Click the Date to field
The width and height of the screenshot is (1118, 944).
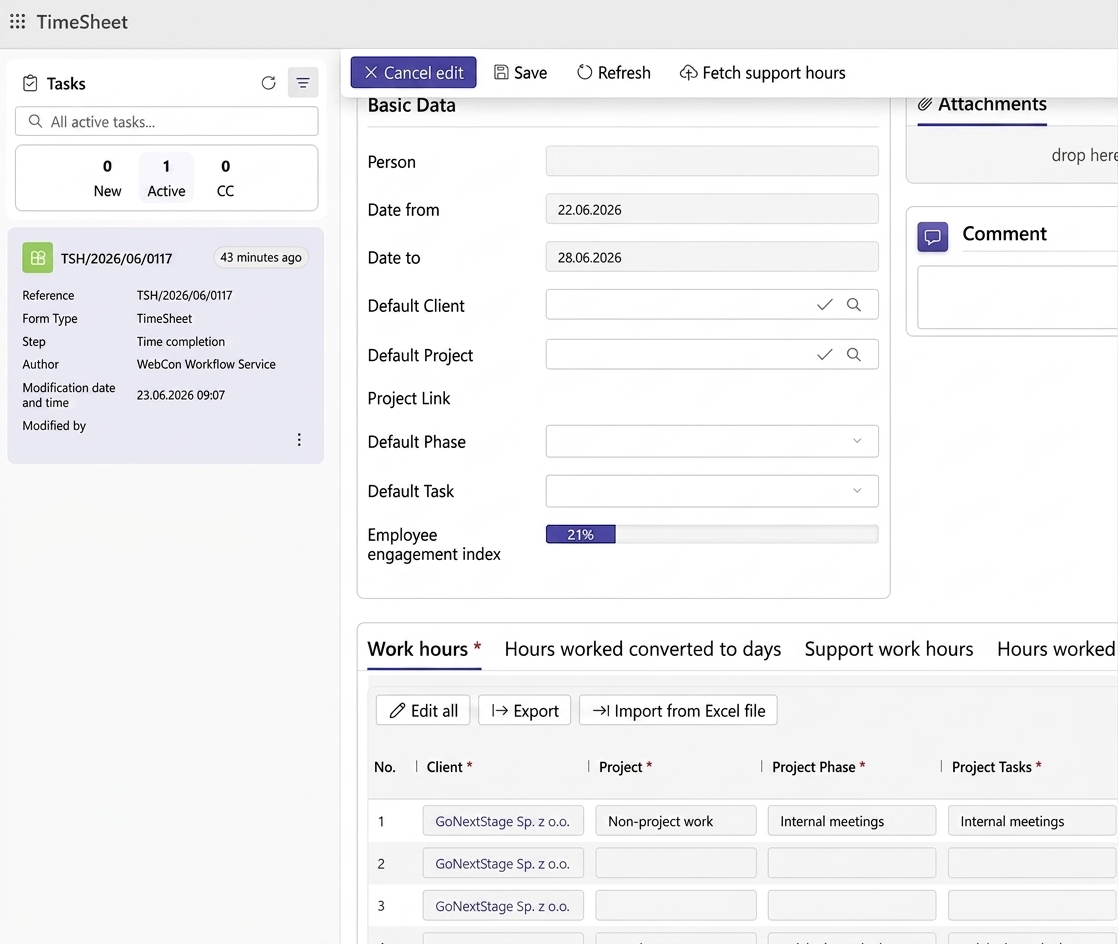tap(712, 257)
